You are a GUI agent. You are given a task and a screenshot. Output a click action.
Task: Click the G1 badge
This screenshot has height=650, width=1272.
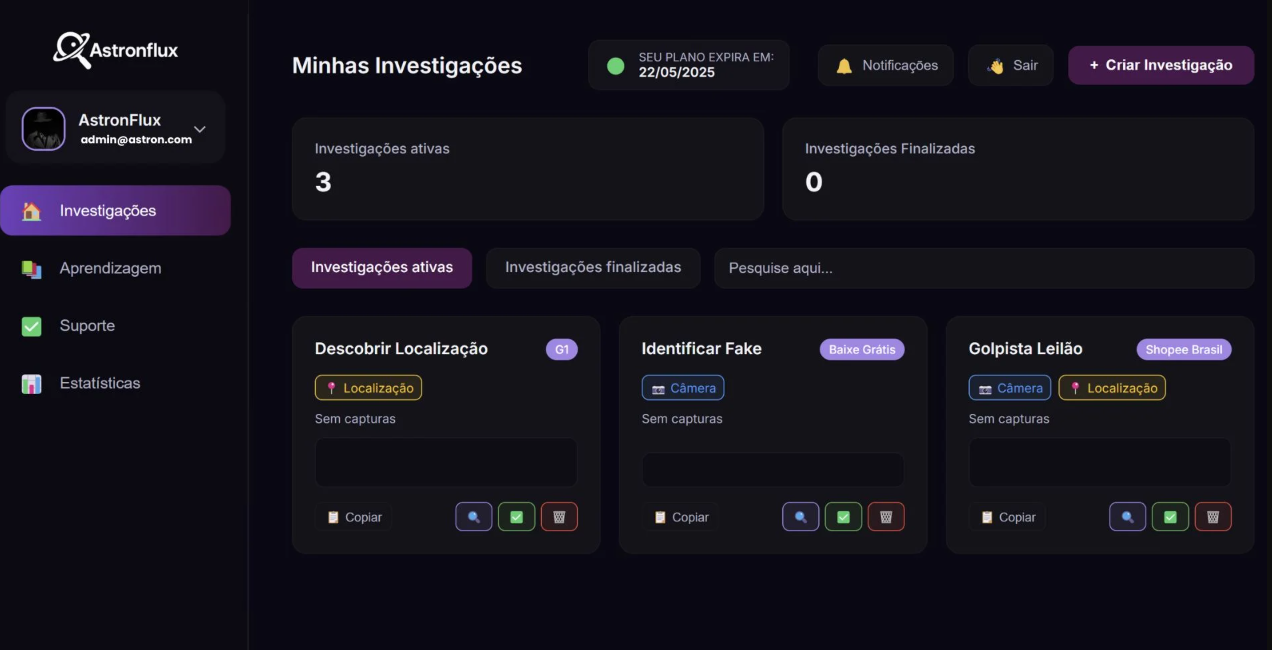[x=562, y=350]
